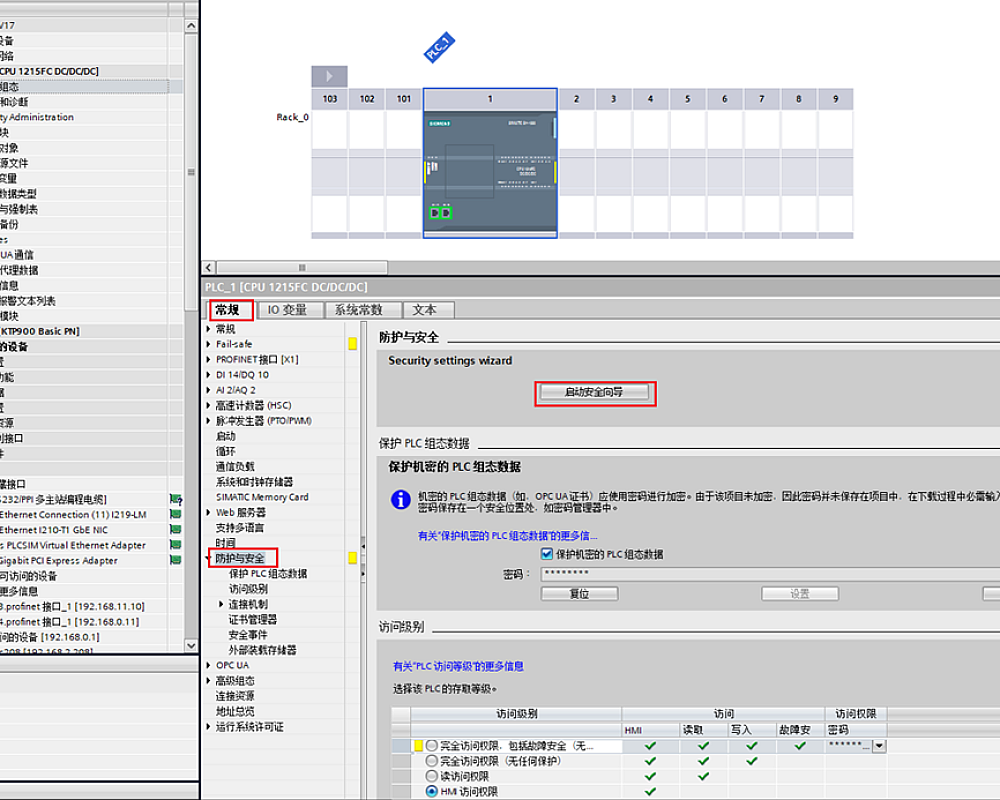Select the 读访问权限 radio button
This screenshot has height=800, width=1000.
(432, 776)
